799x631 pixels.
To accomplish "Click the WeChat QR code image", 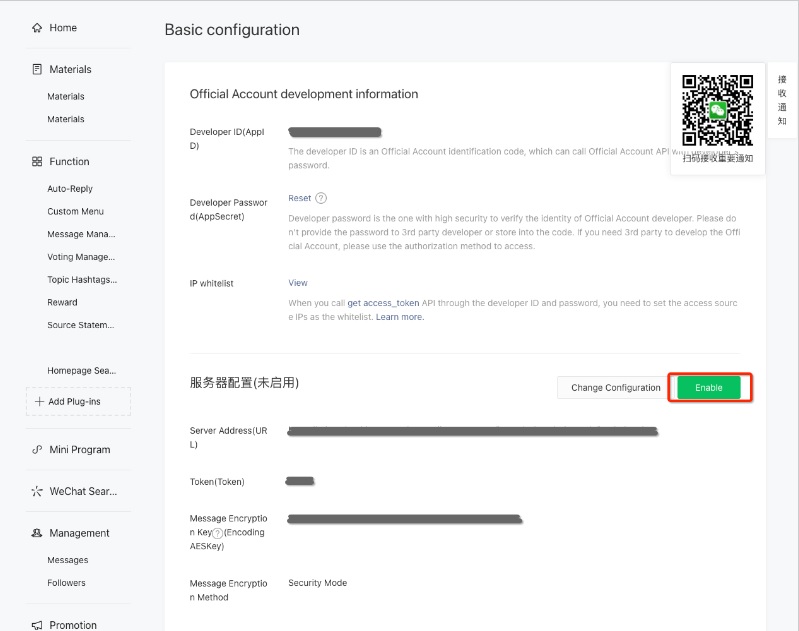I will click(717, 110).
